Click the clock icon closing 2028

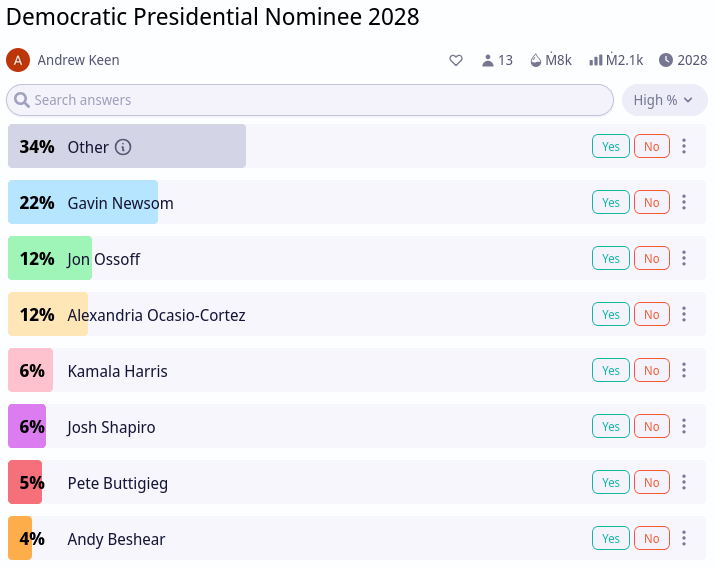(x=666, y=60)
